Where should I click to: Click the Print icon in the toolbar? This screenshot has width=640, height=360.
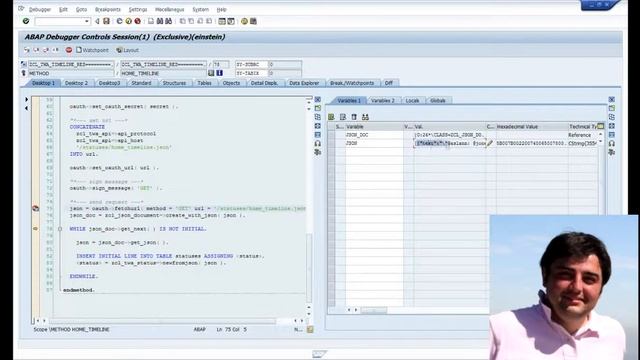(151, 21)
